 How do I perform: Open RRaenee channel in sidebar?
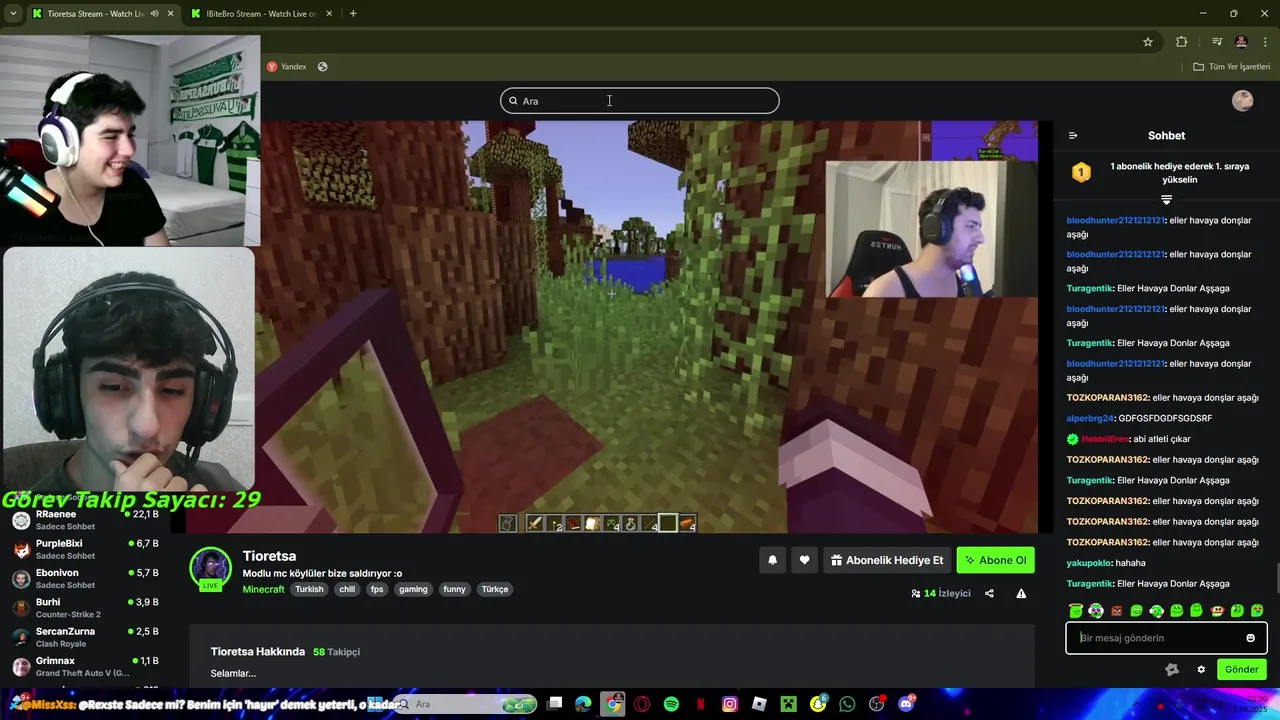[x=84, y=520]
